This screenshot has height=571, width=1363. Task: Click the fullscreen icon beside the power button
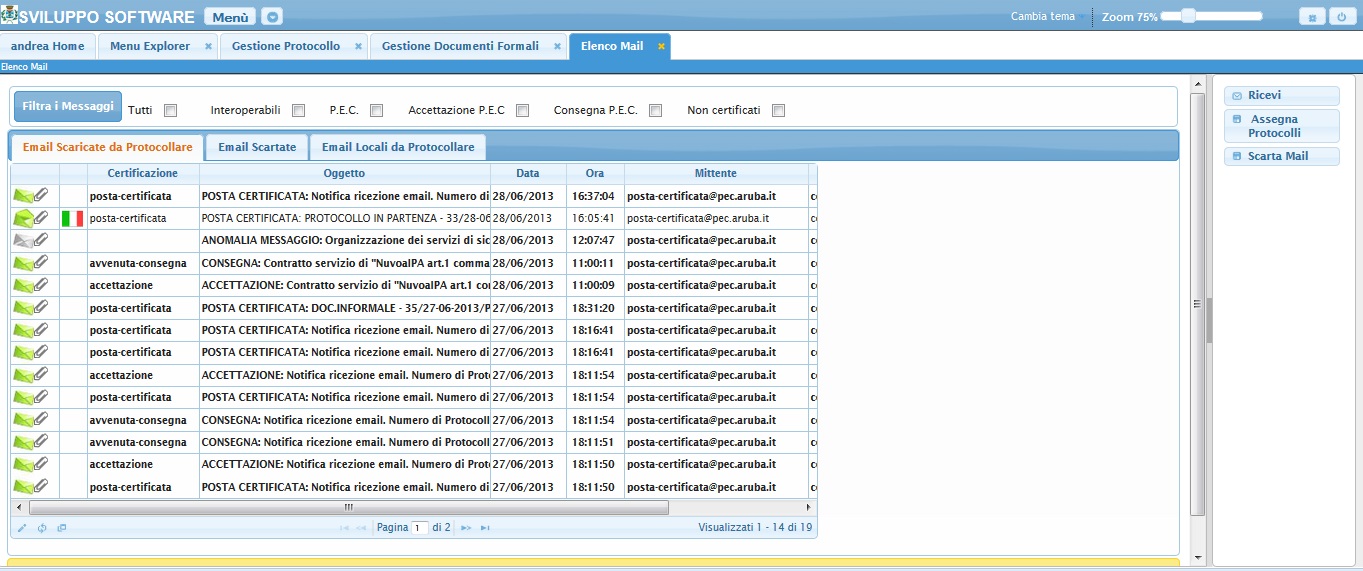[x=1312, y=17]
